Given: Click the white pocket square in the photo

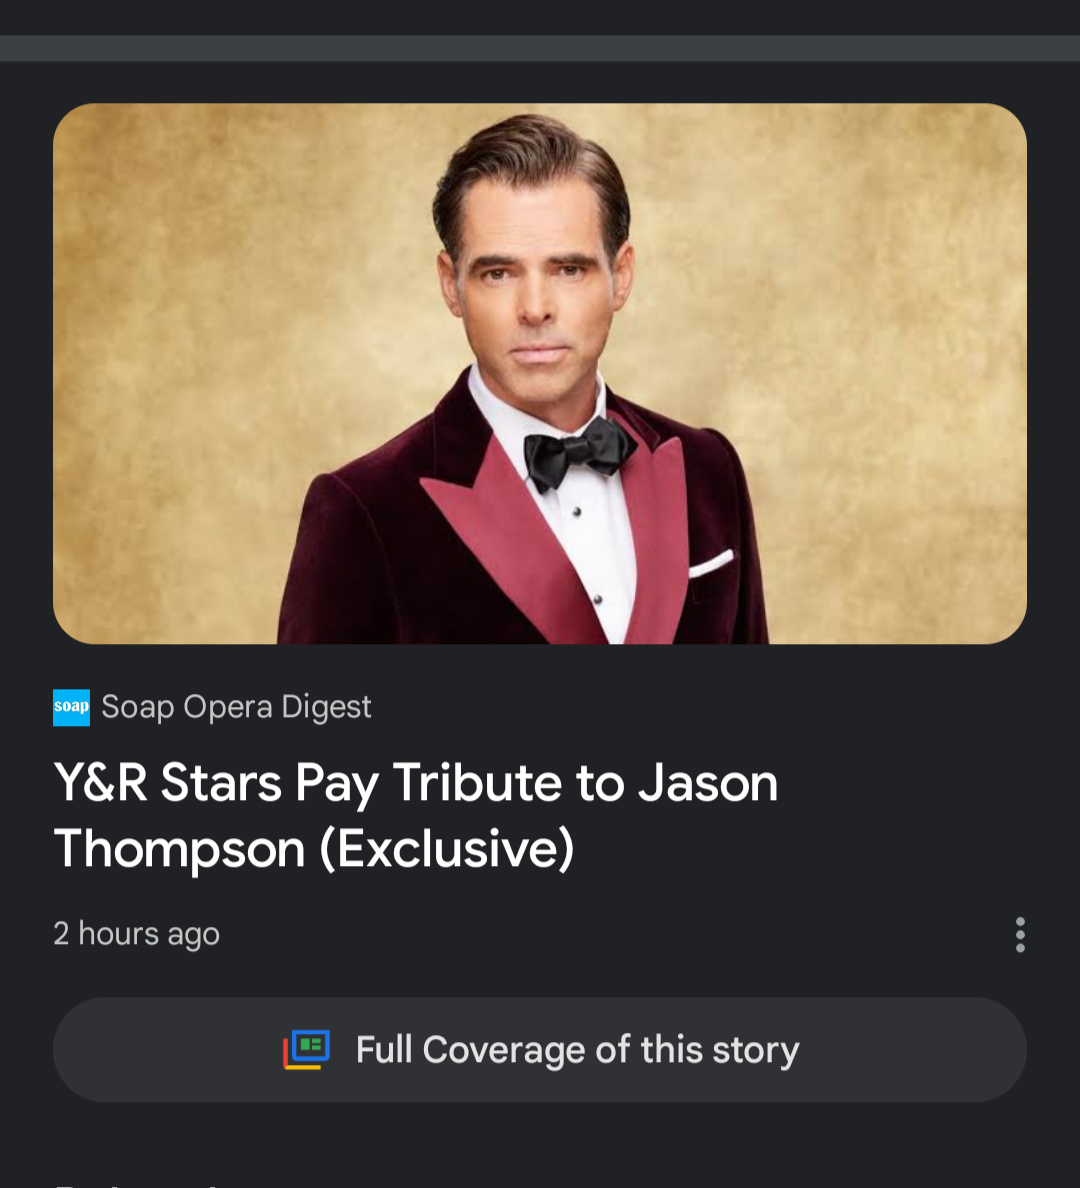Looking at the screenshot, I should [711, 564].
